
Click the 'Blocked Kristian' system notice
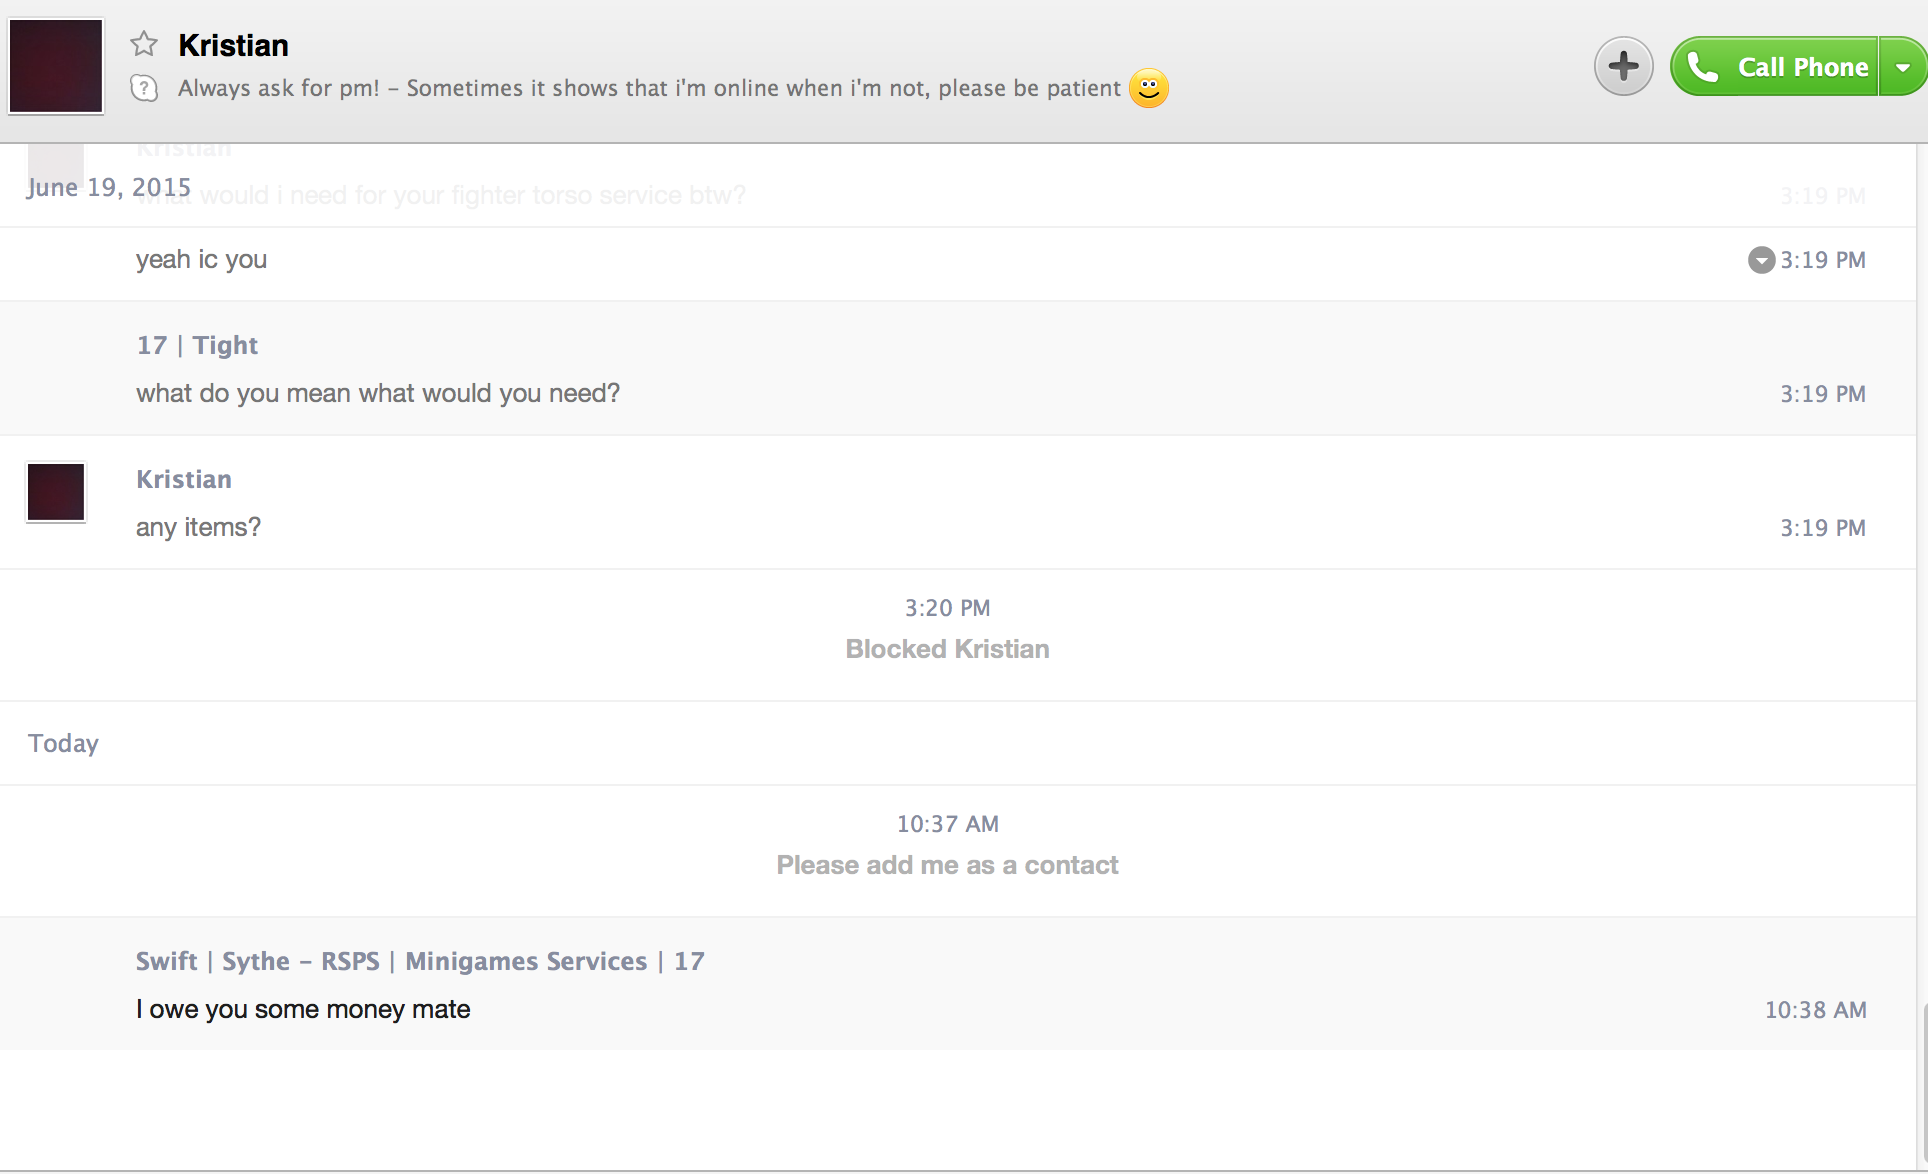point(947,649)
